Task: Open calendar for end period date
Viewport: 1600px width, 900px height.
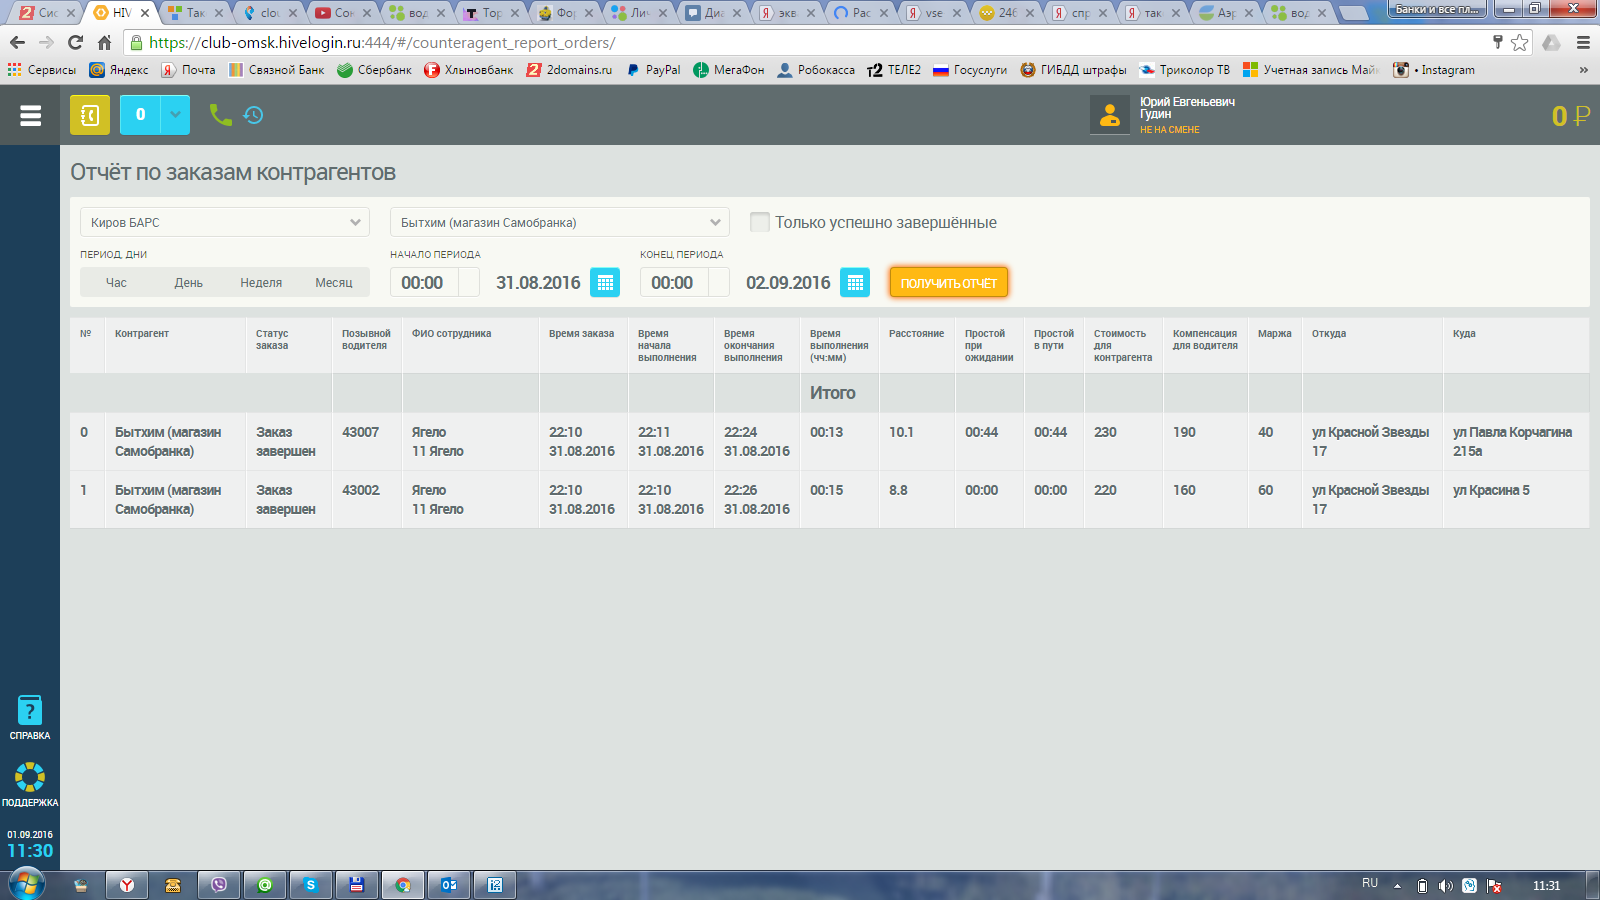Action: (855, 283)
